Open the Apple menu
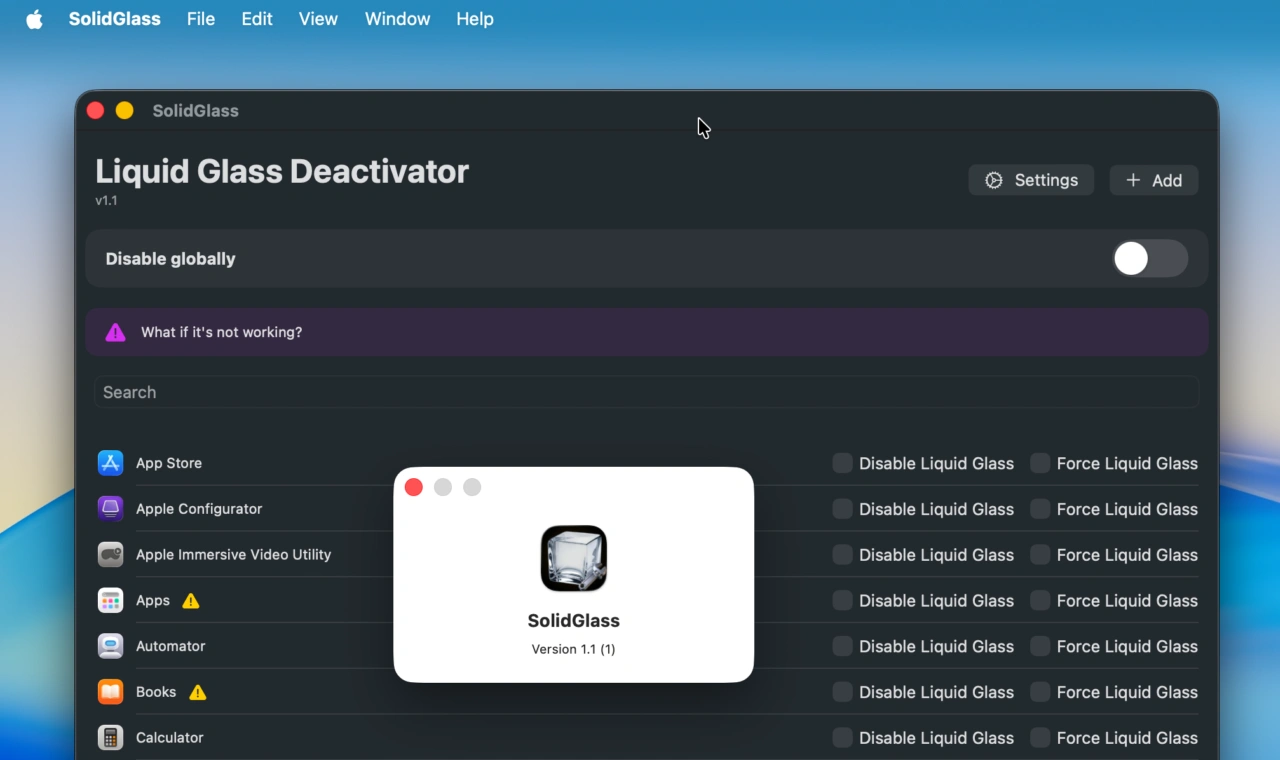 click(x=35, y=19)
